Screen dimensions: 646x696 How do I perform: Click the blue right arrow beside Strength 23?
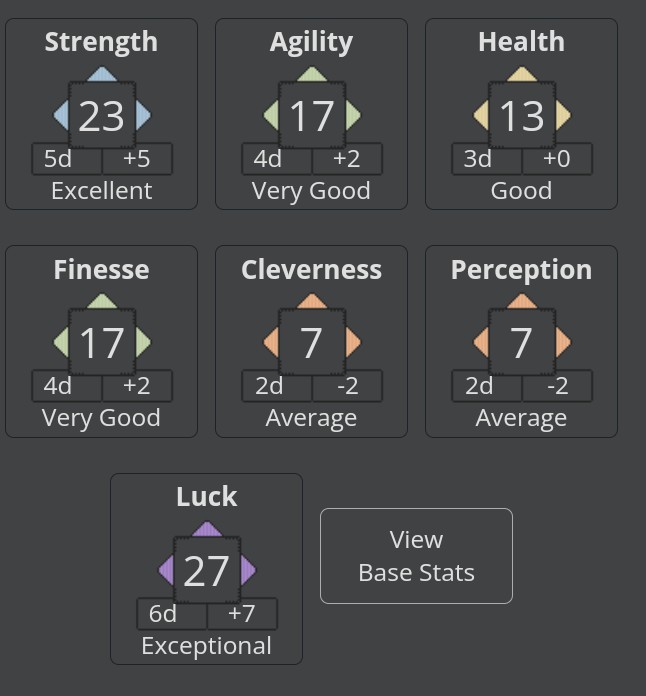pyautogui.click(x=143, y=115)
